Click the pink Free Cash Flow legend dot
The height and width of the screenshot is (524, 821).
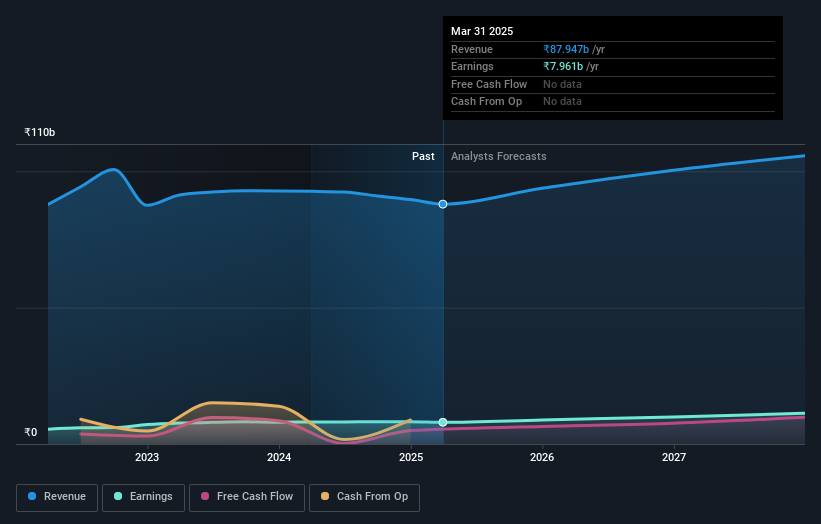[205, 496]
